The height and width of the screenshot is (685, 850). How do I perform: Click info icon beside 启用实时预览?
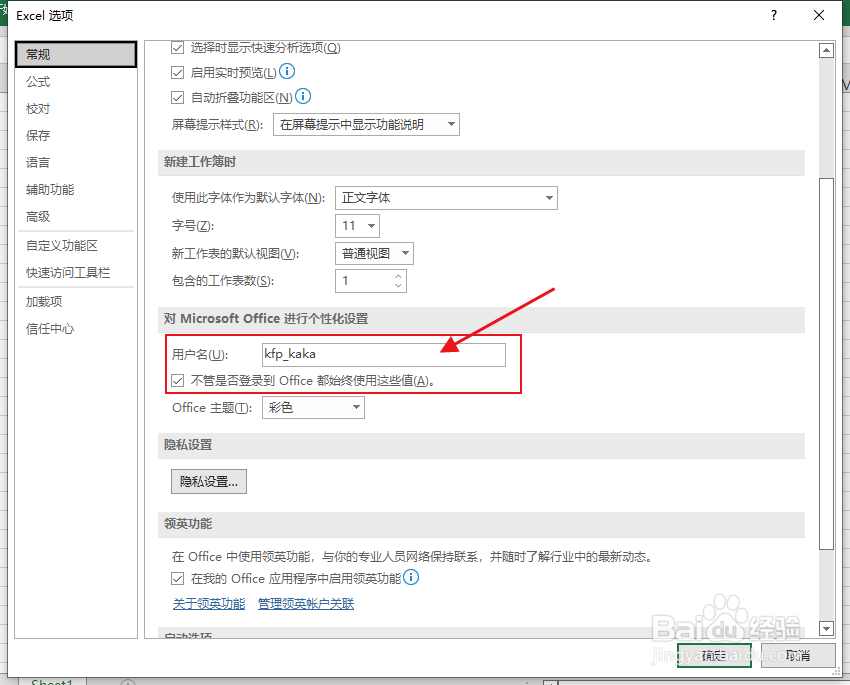pyautogui.click(x=287, y=71)
